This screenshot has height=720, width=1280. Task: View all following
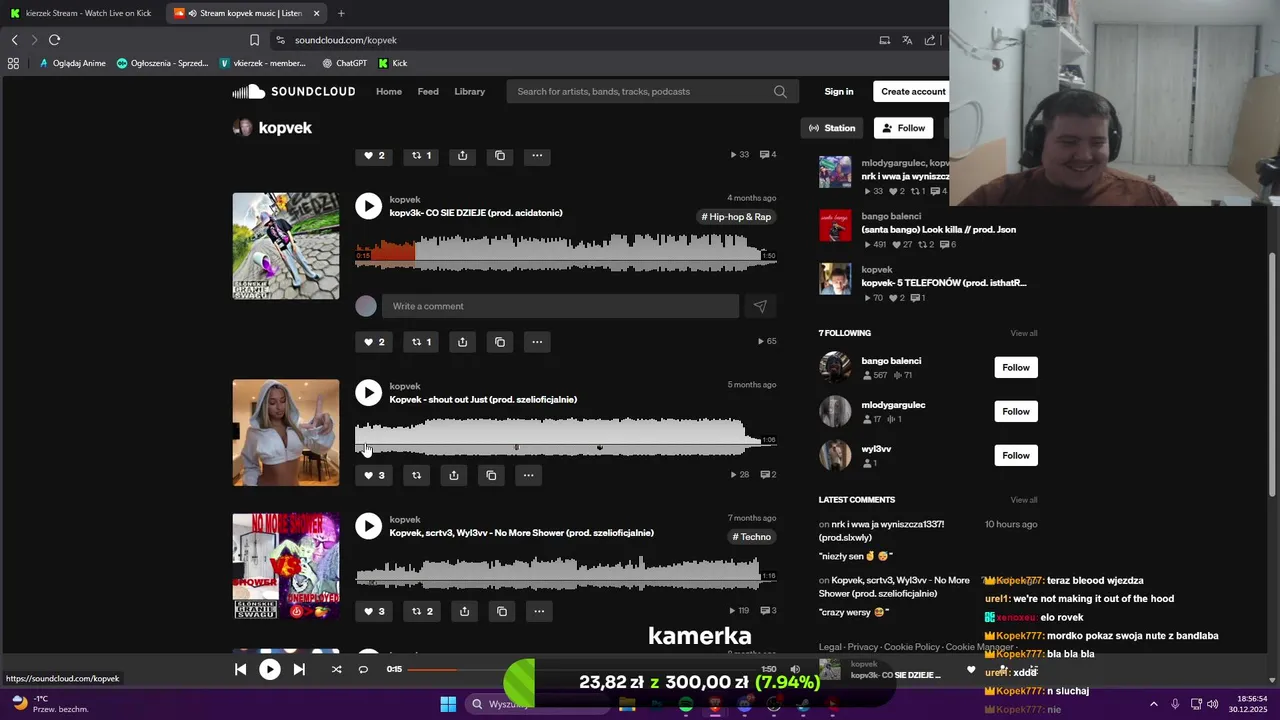pos(1023,333)
